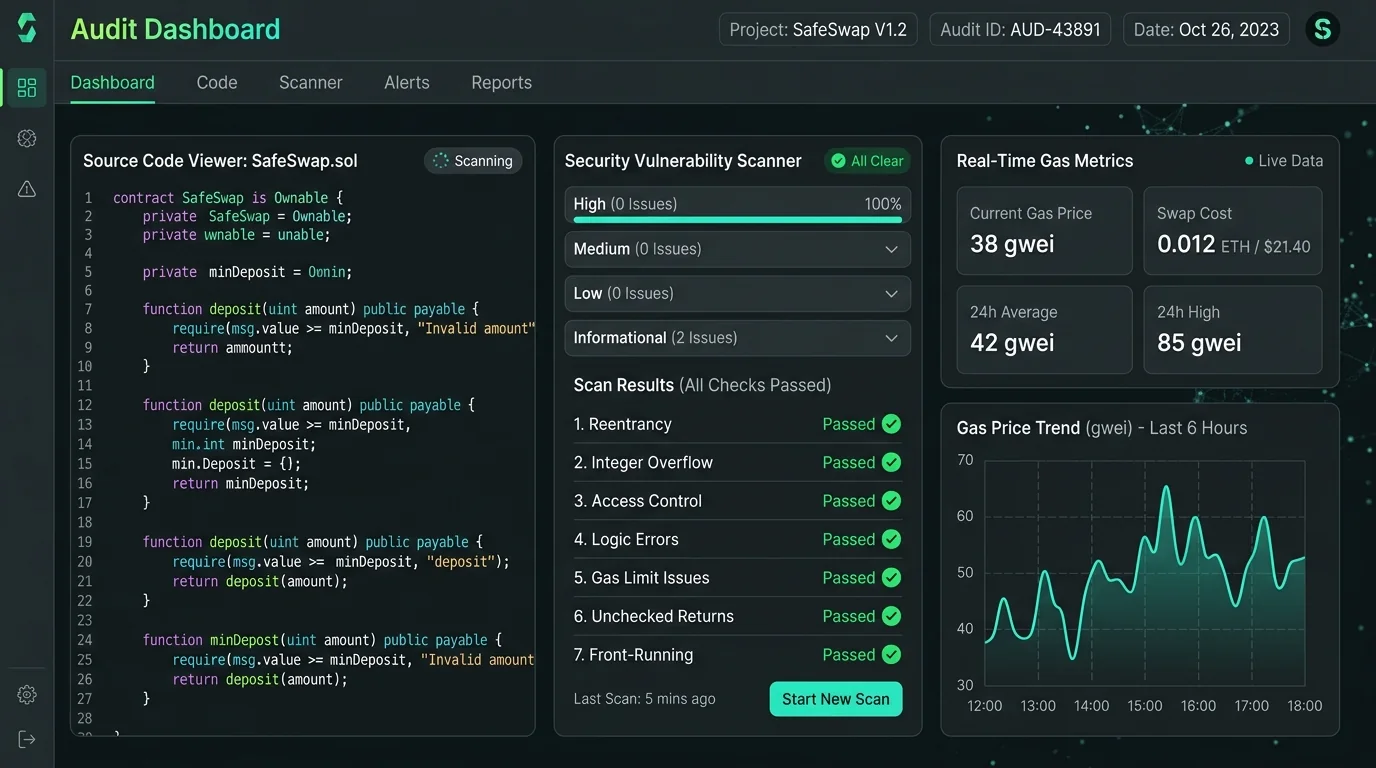
Task: Expand the Low (0 Issues) section
Action: [737, 293]
